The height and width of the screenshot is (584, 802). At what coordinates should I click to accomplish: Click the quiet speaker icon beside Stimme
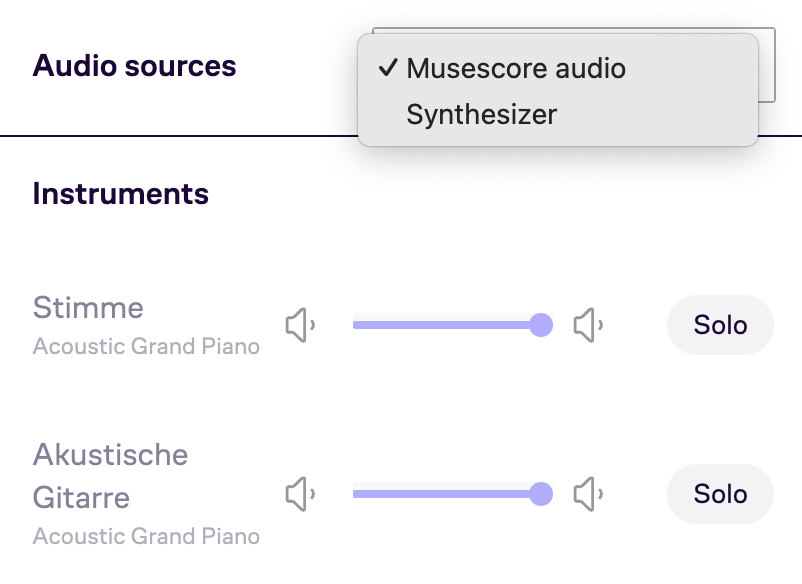tap(300, 325)
